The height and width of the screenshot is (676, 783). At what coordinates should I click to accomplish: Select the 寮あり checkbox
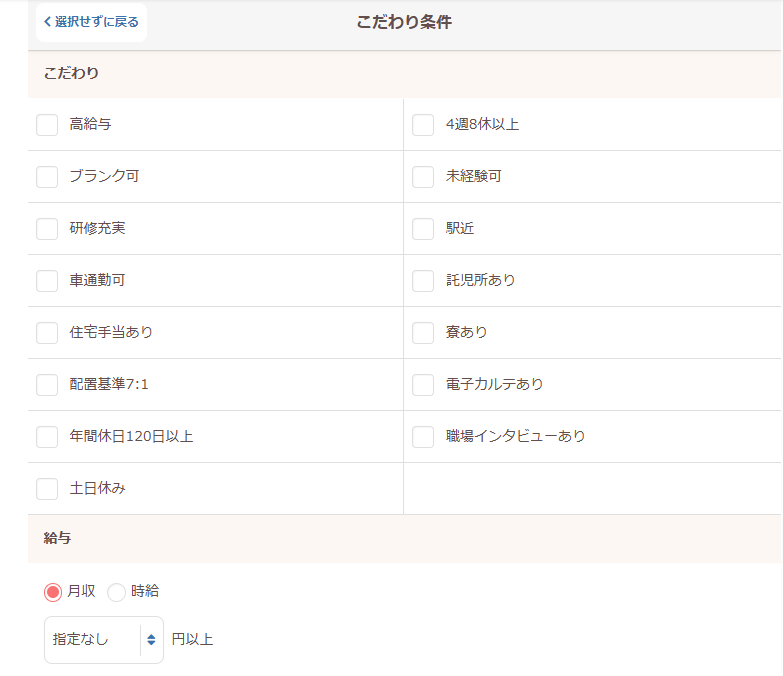click(x=423, y=333)
